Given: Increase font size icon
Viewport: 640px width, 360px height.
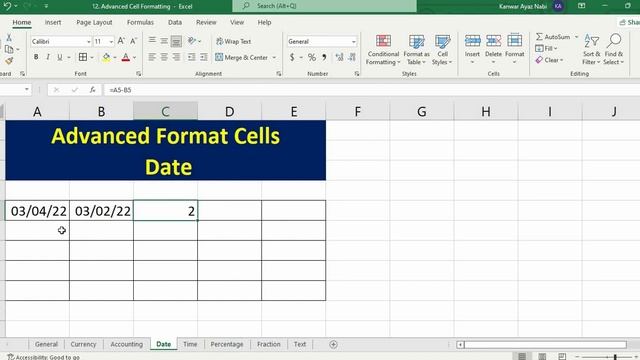Looking at the screenshot, I should coord(121,41).
